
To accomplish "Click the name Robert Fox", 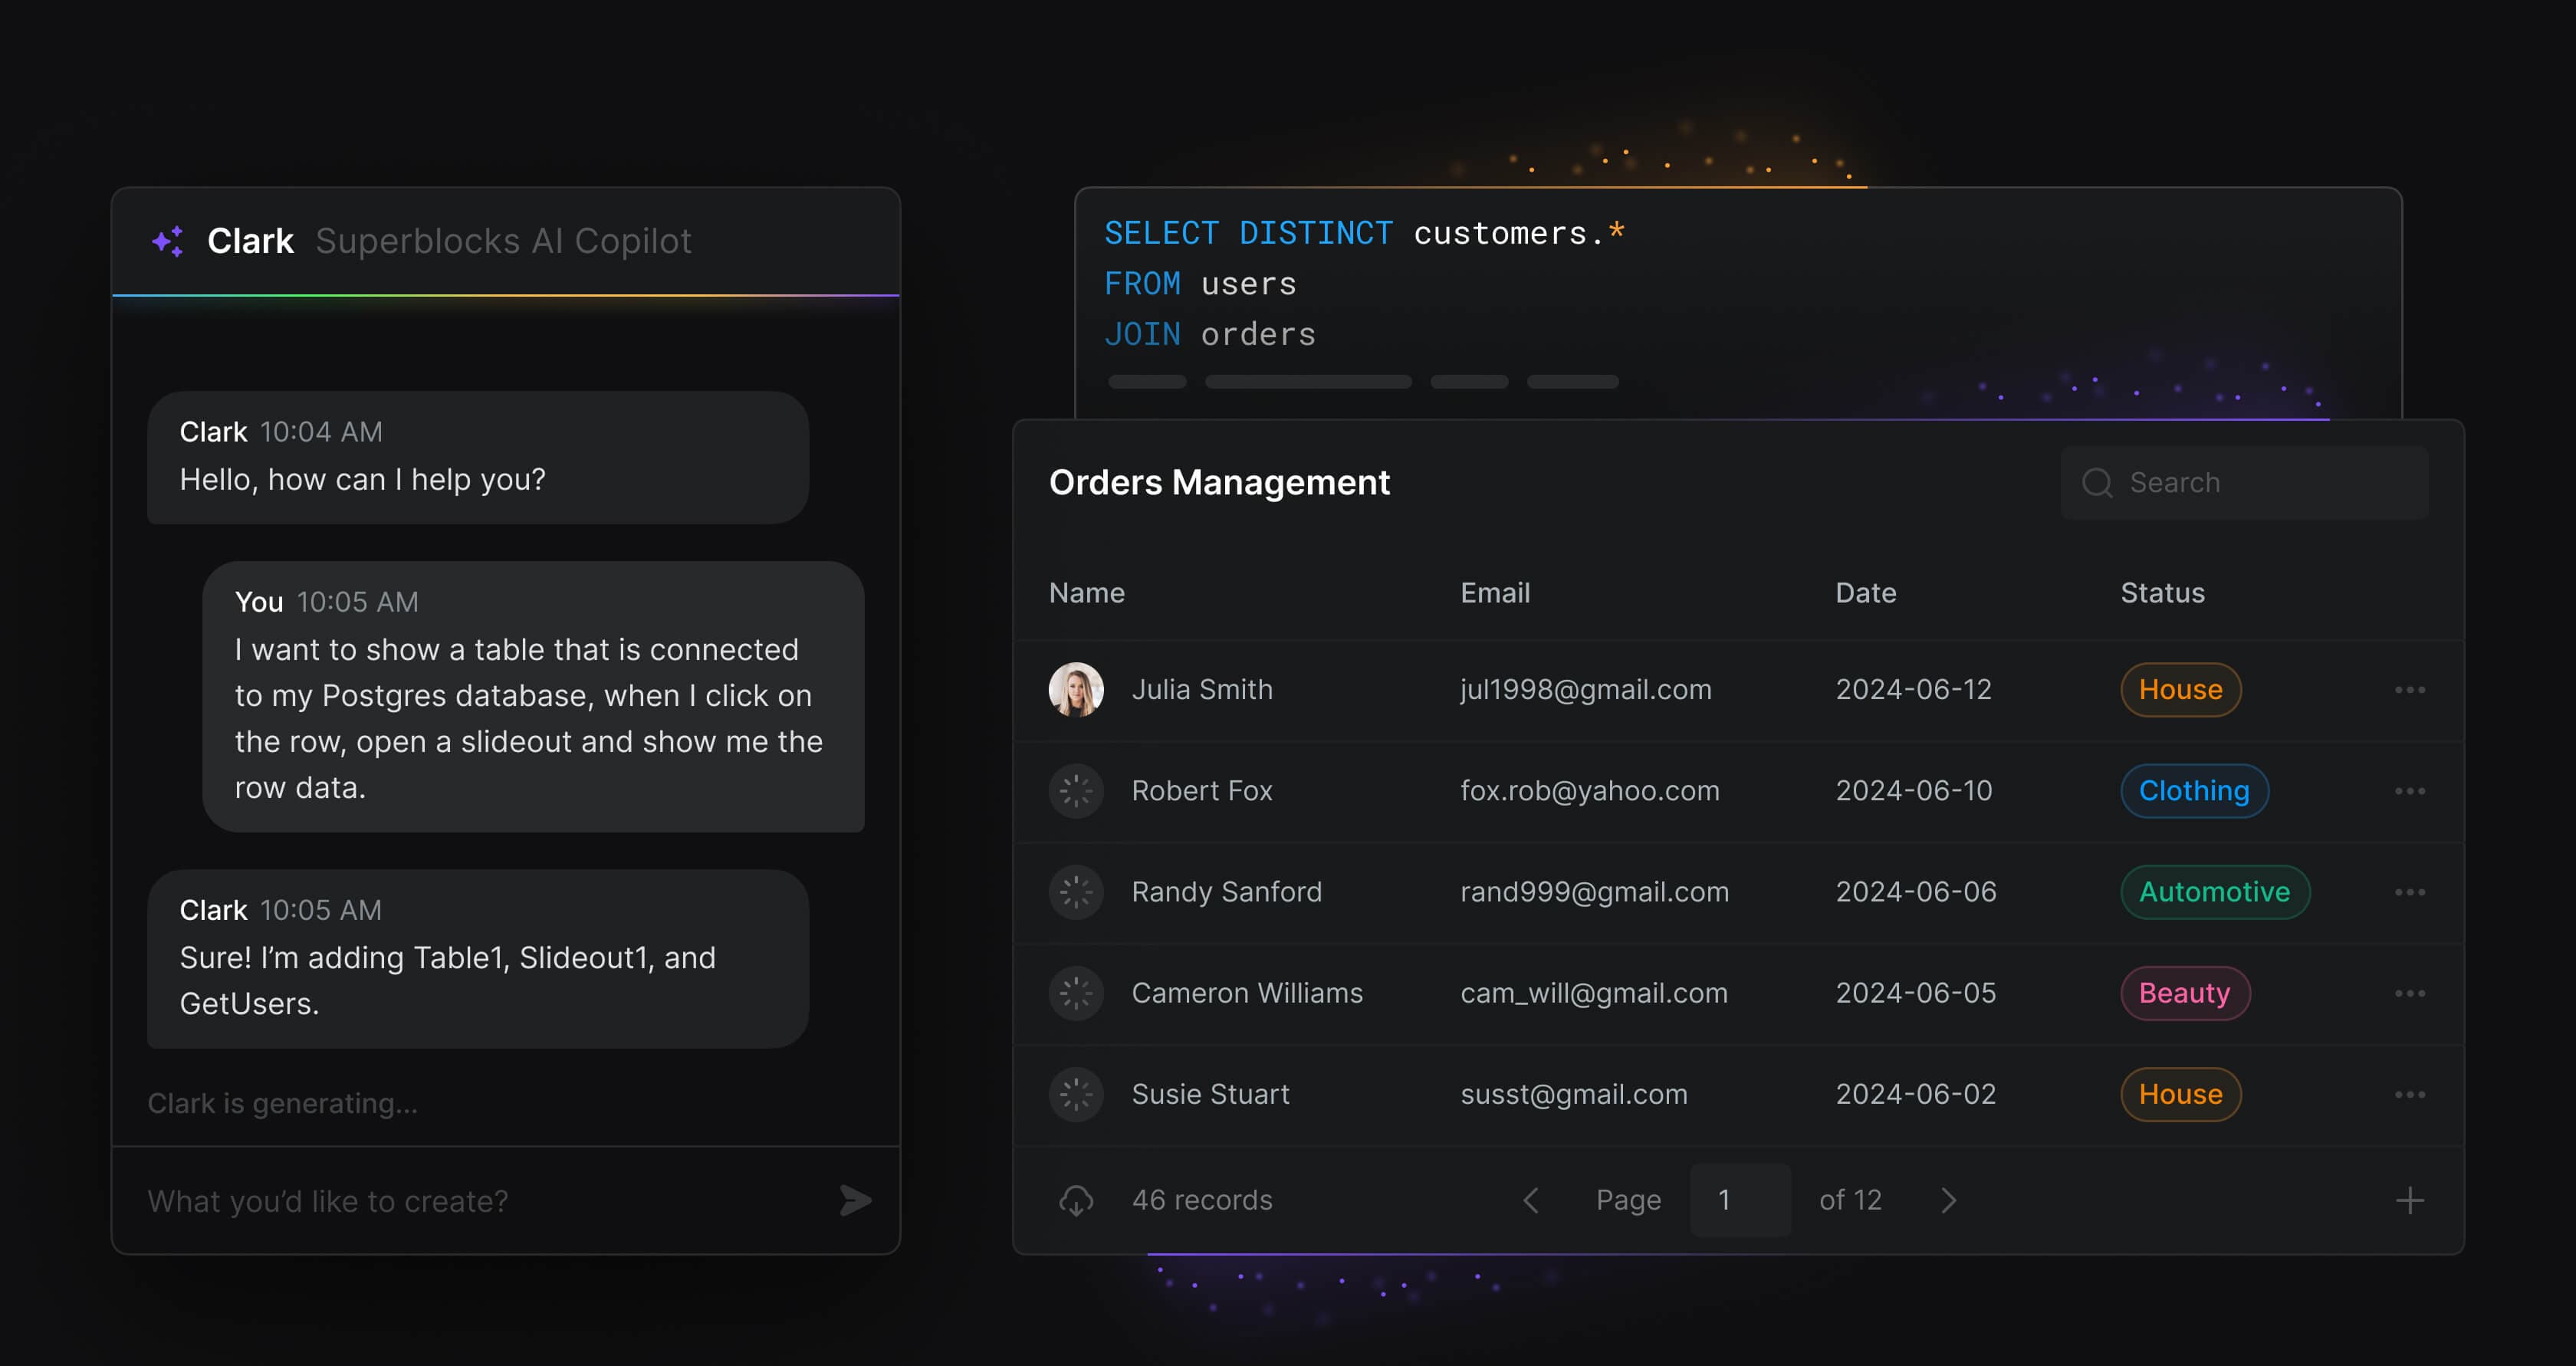I will coord(1202,790).
